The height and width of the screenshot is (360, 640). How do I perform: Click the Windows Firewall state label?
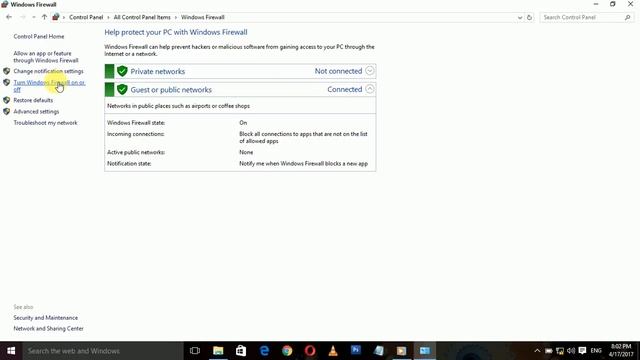136,123
